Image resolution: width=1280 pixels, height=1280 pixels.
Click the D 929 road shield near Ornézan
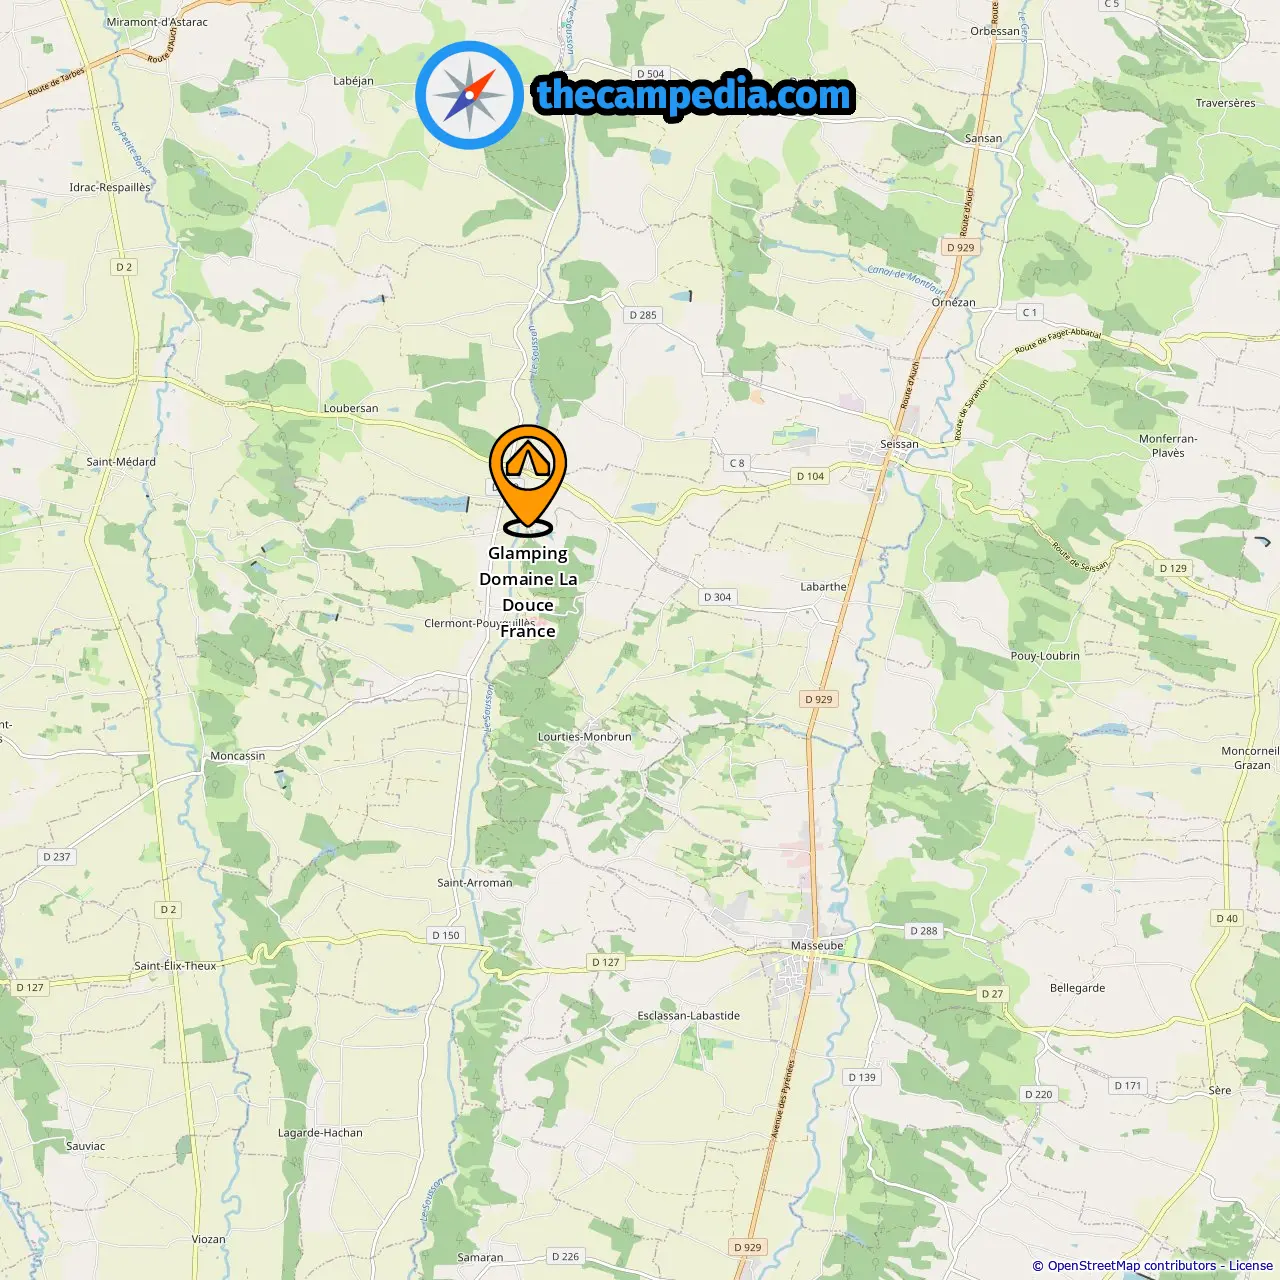click(960, 247)
